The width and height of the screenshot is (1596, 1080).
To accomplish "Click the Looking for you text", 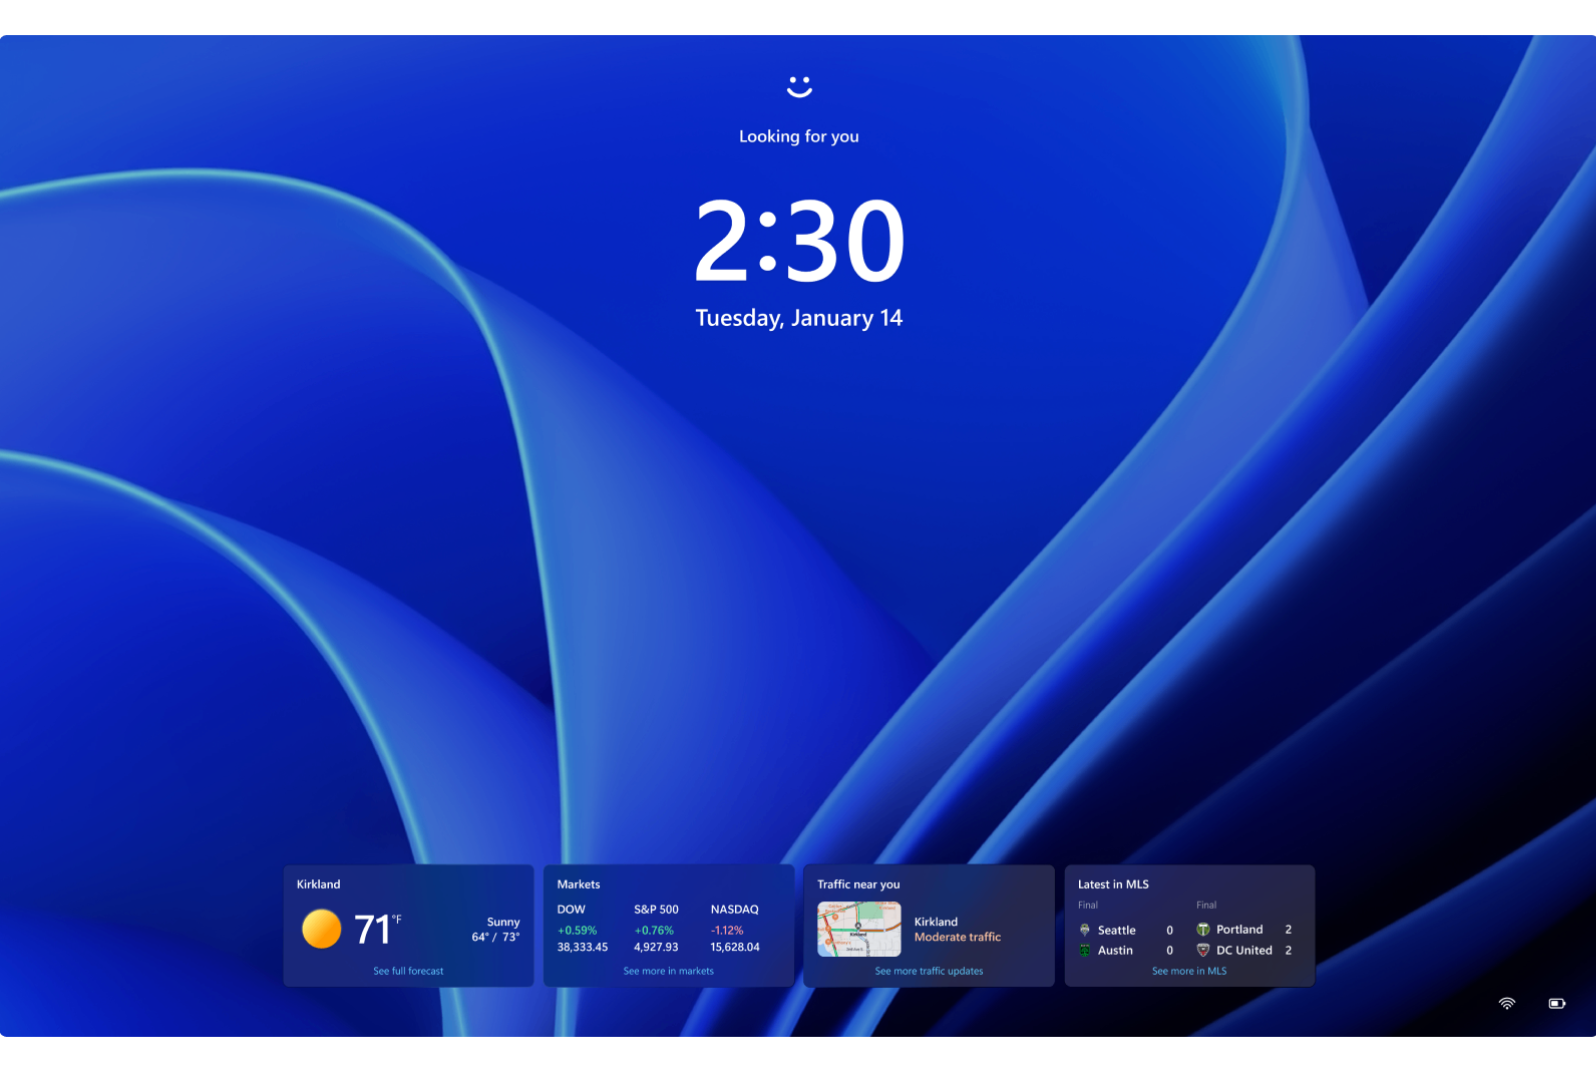I will coord(799,136).
